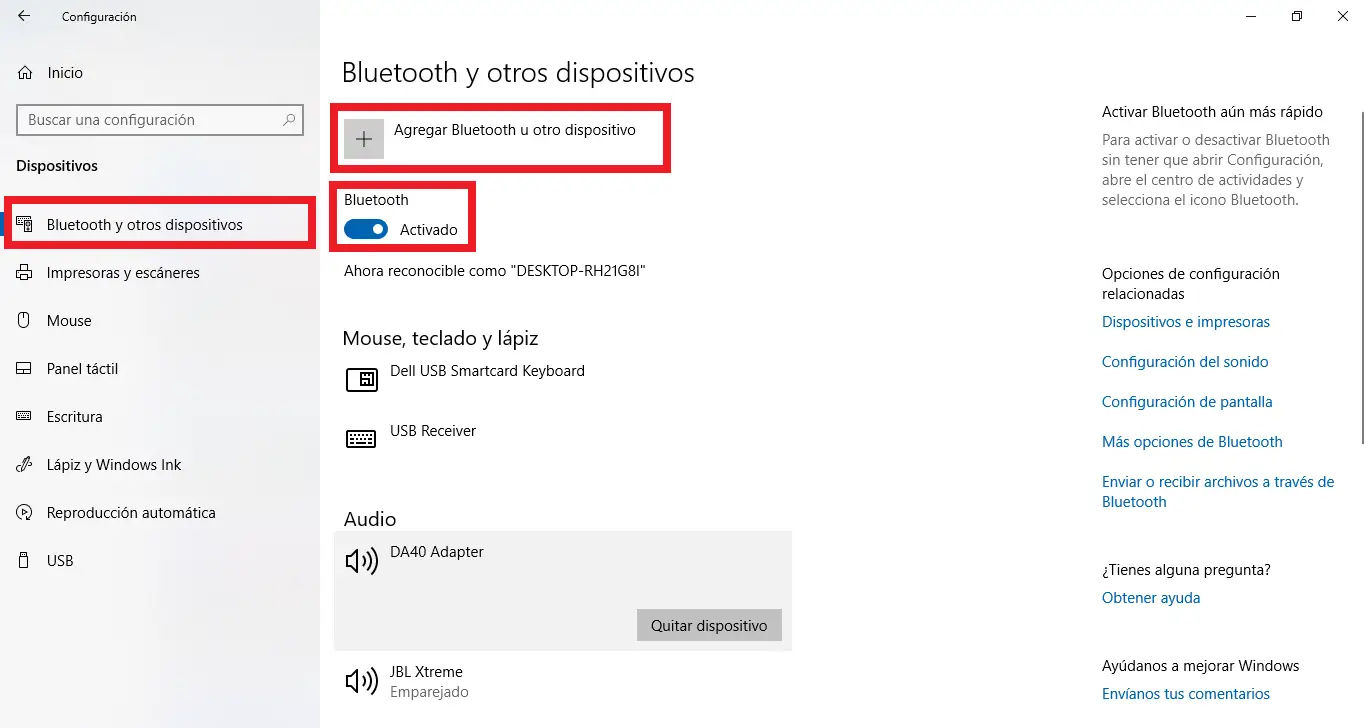This screenshot has height=728, width=1366.
Task: Click the Quitar dispositivo button
Action: pos(709,625)
